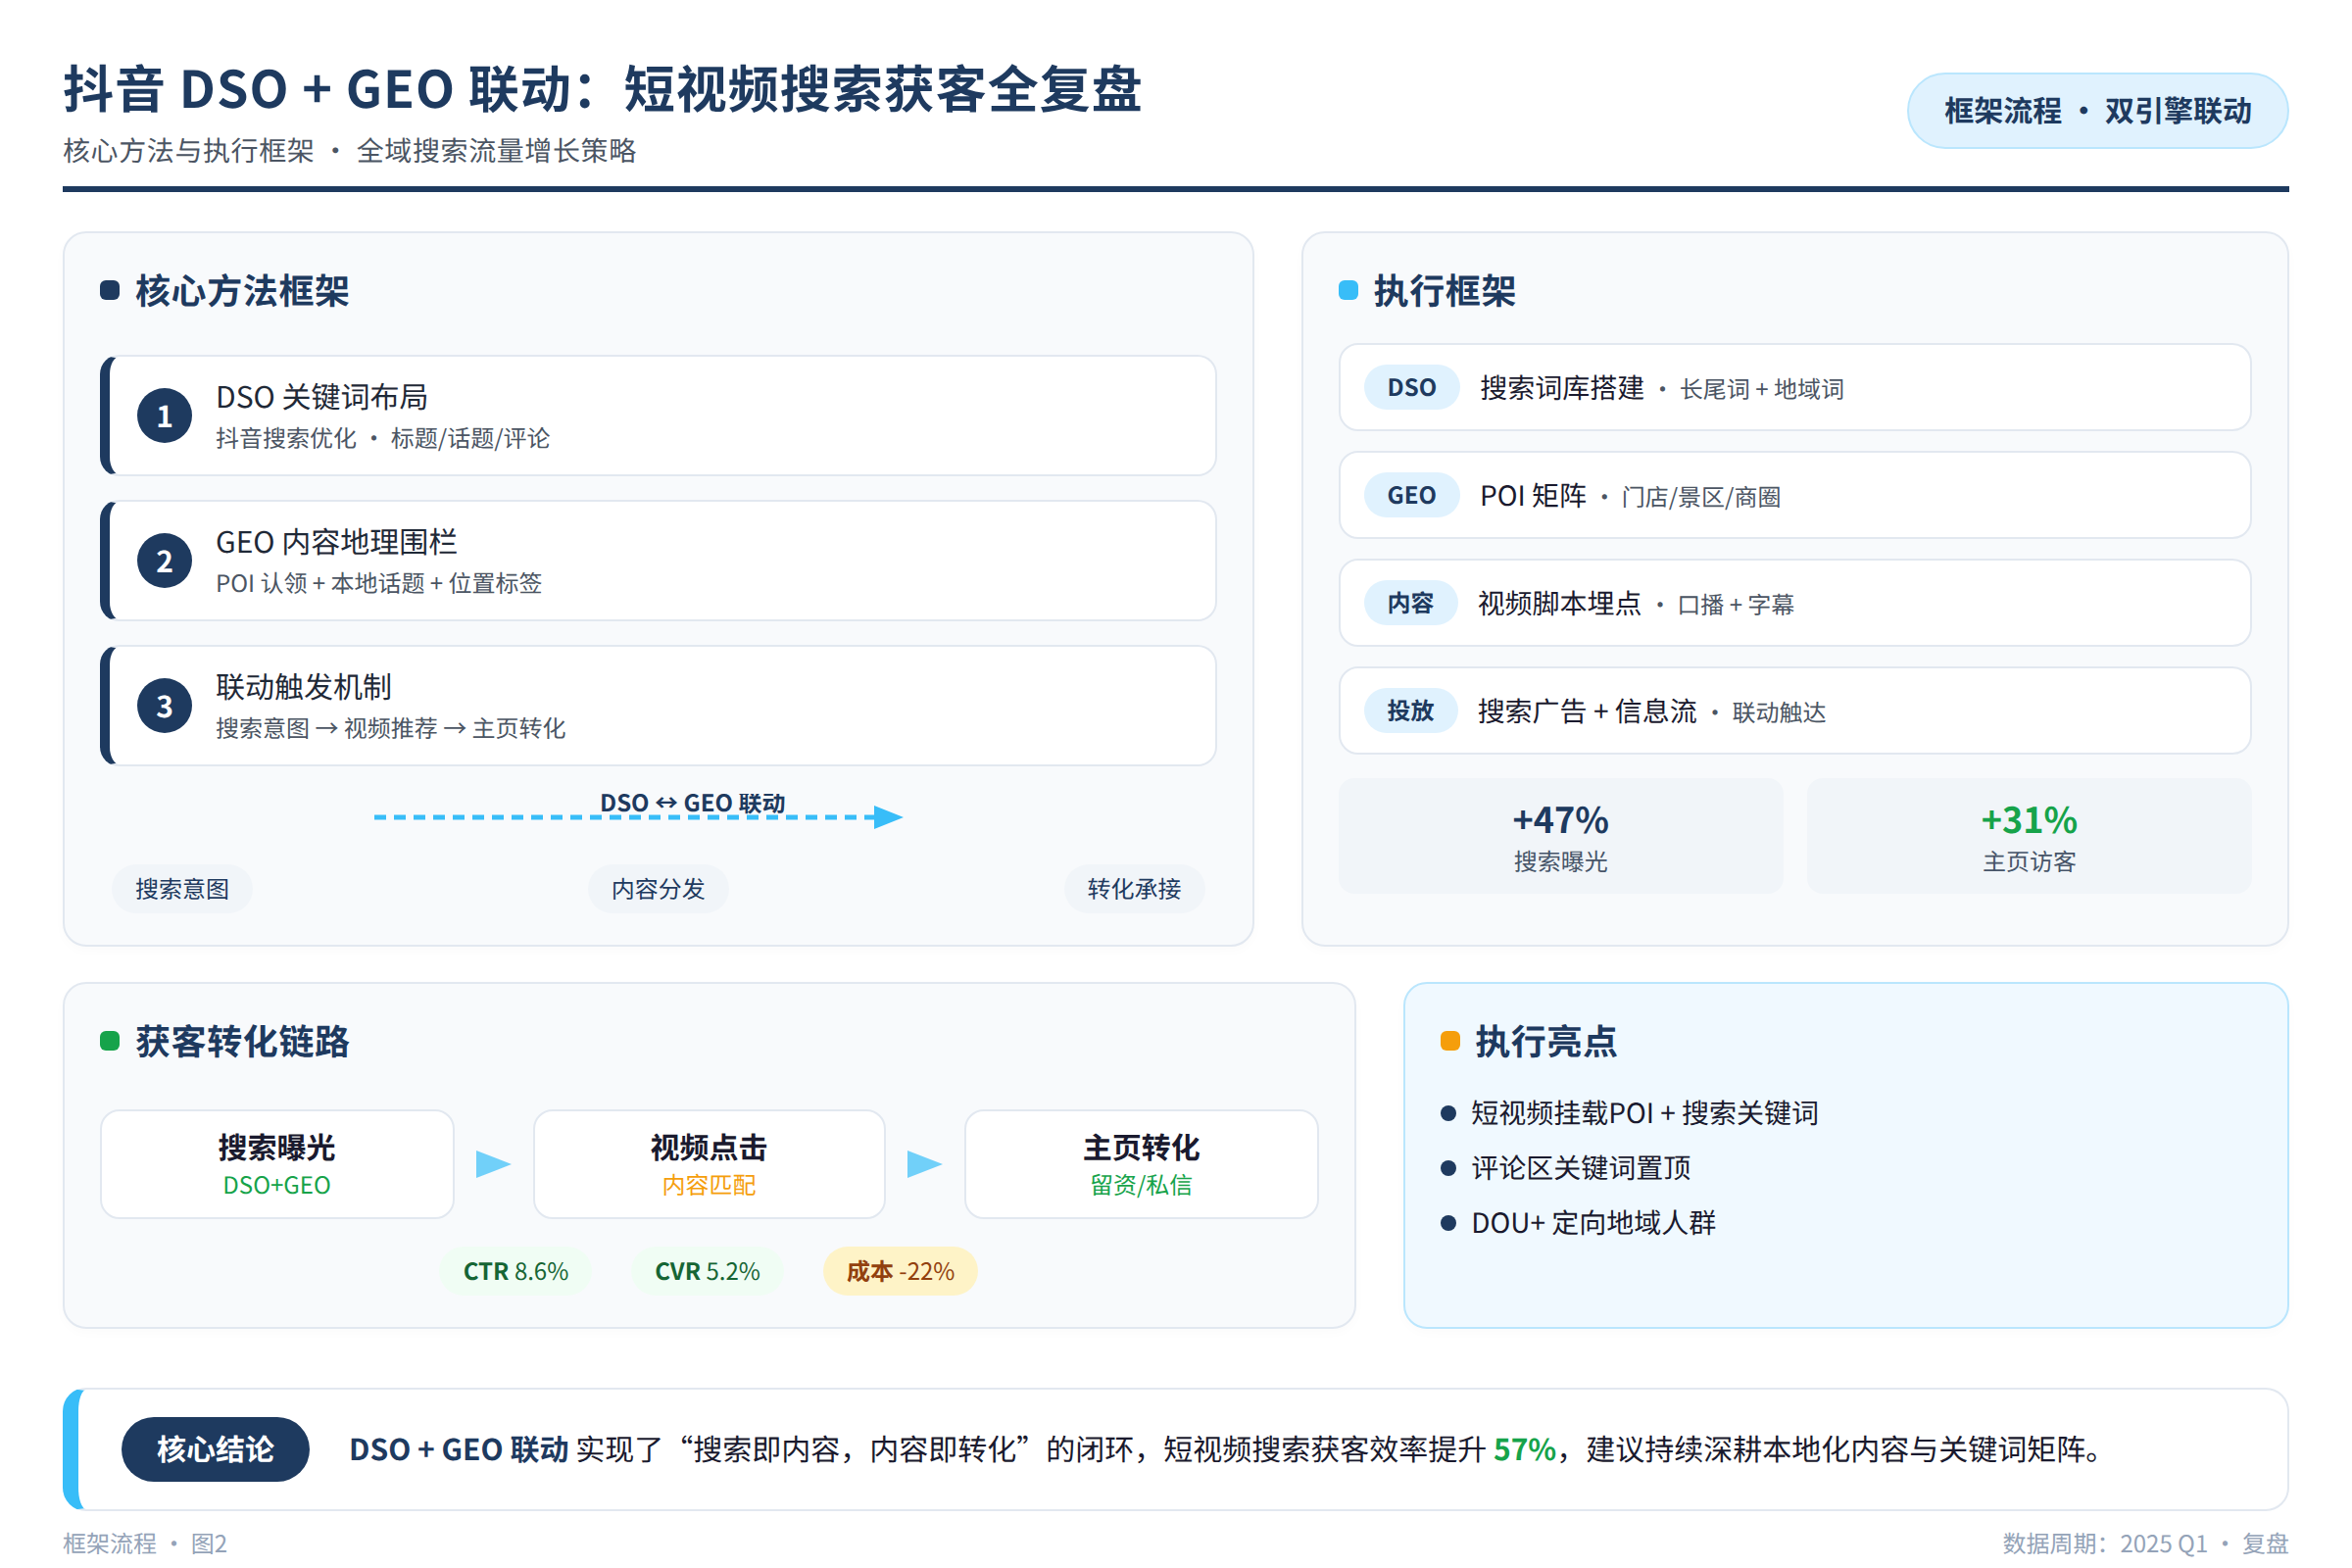Click arrow between 视频点击 and 主页转化
Viewport: 2352px width, 1568px height.
tap(925, 1164)
